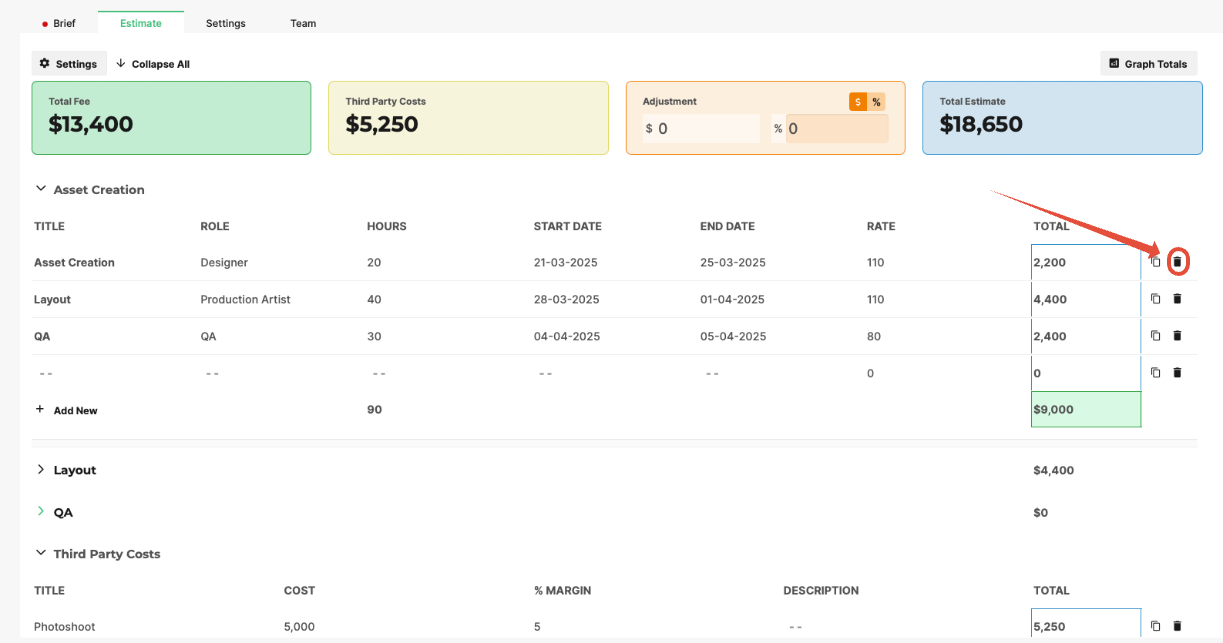Image resolution: width=1223 pixels, height=643 pixels.
Task: Collapse the Asset Creation section
Action: [x=41, y=188]
